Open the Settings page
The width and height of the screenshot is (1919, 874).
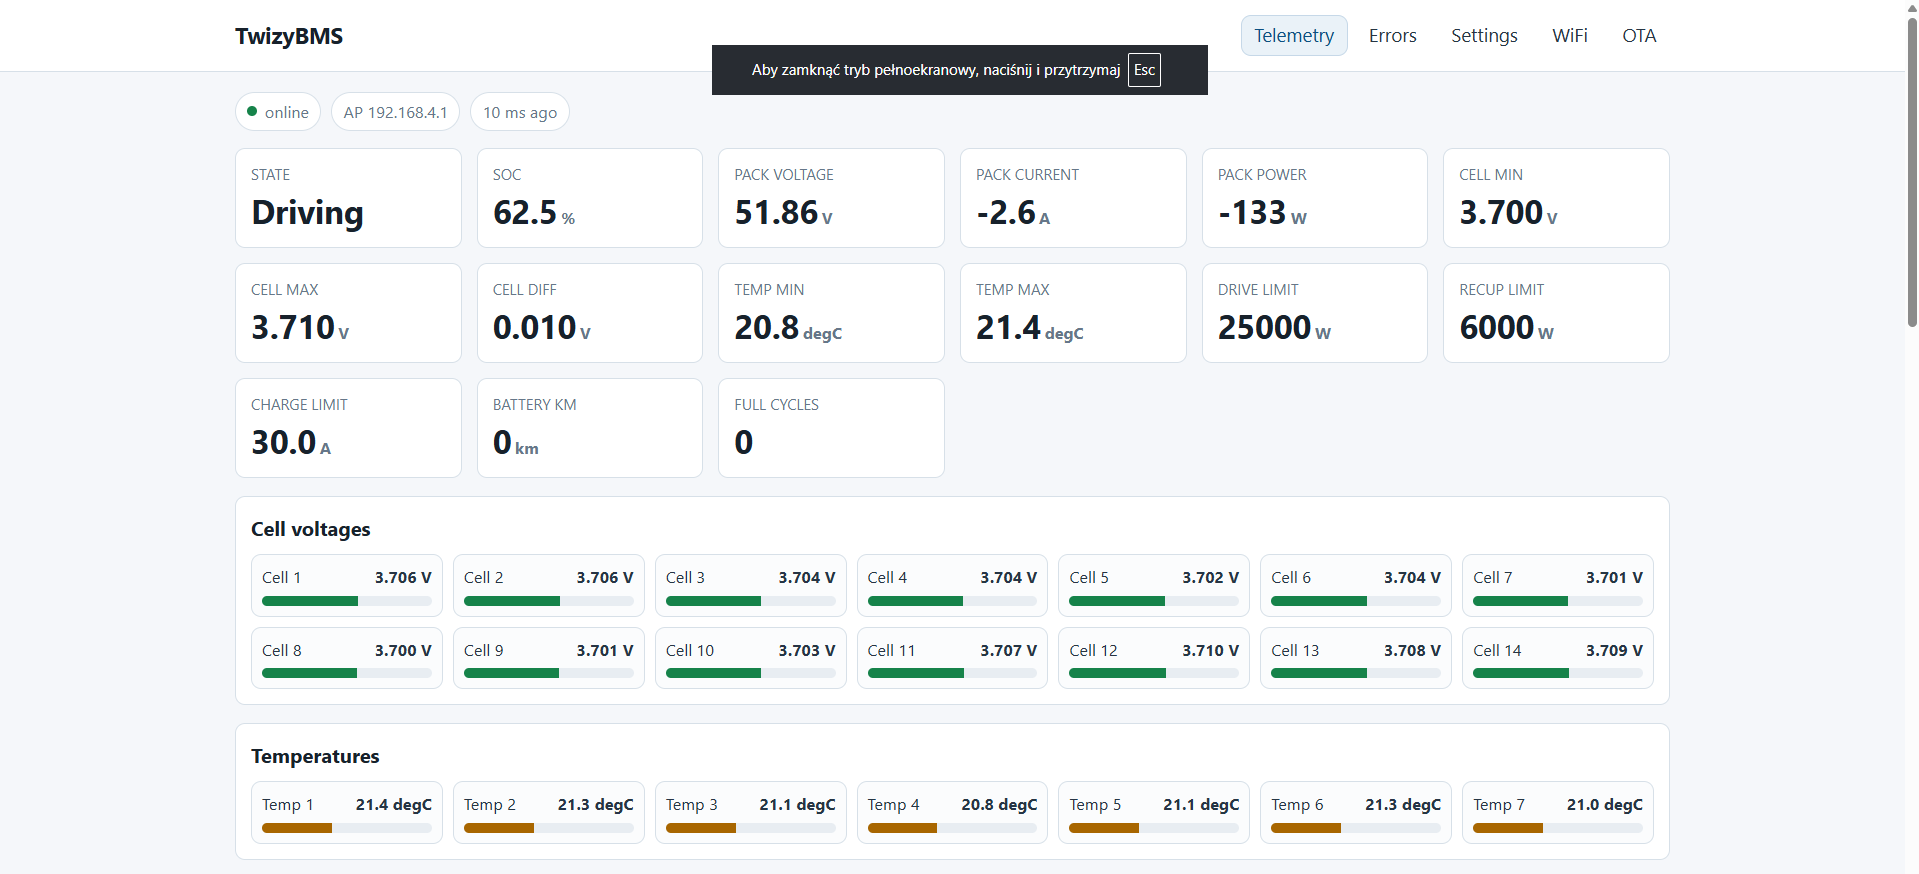tap(1484, 36)
